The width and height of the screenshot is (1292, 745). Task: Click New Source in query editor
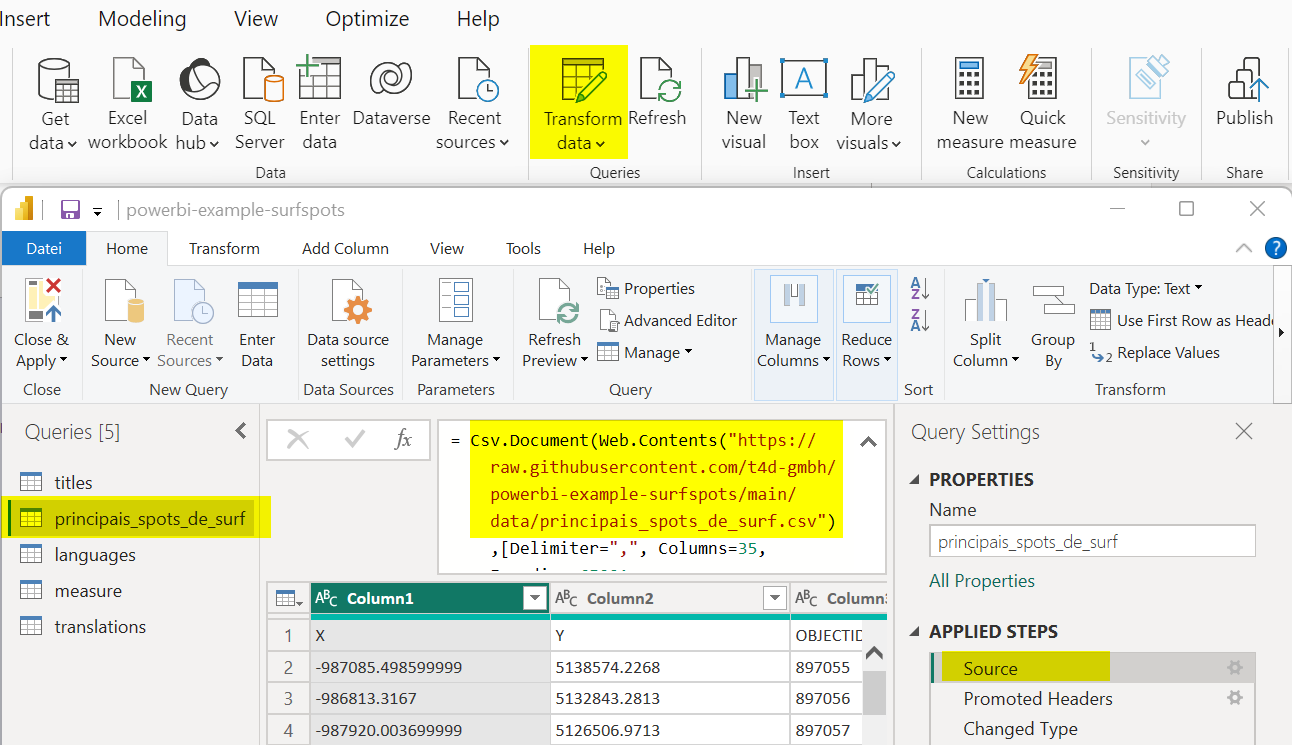click(120, 324)
